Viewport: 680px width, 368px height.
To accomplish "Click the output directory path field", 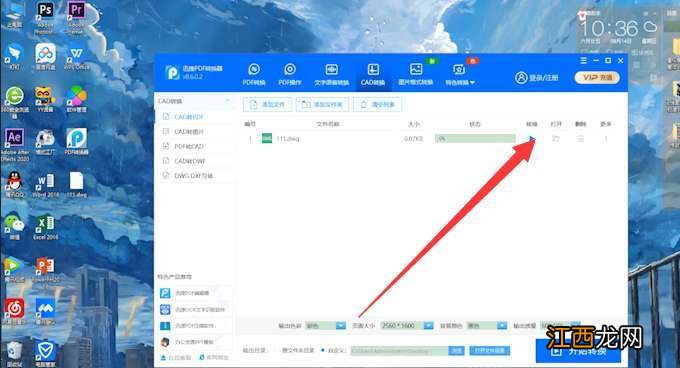I will (399, 351).
